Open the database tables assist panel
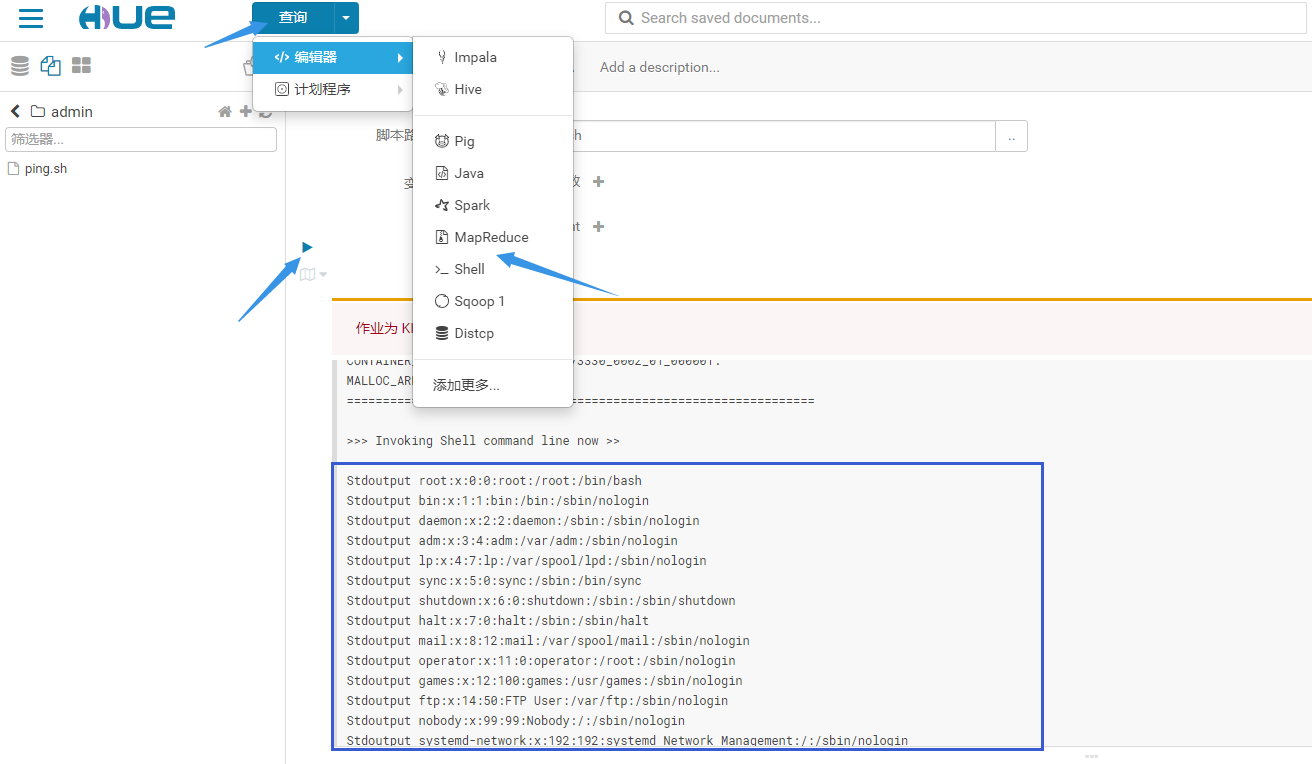This screenshot has width=1312, height=764. (x=20, y=66)
